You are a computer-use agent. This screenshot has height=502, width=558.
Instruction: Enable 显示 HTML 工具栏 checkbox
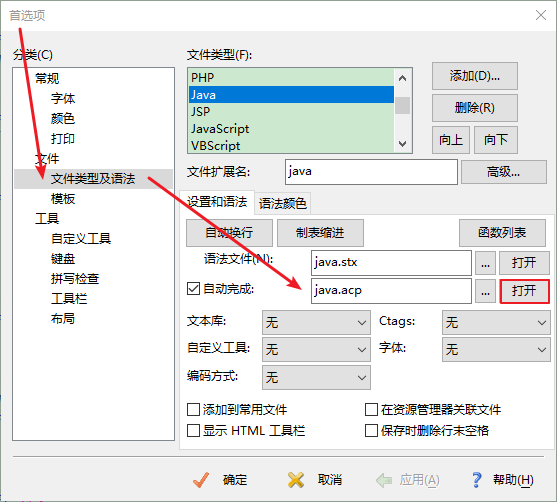pos(193,430)
